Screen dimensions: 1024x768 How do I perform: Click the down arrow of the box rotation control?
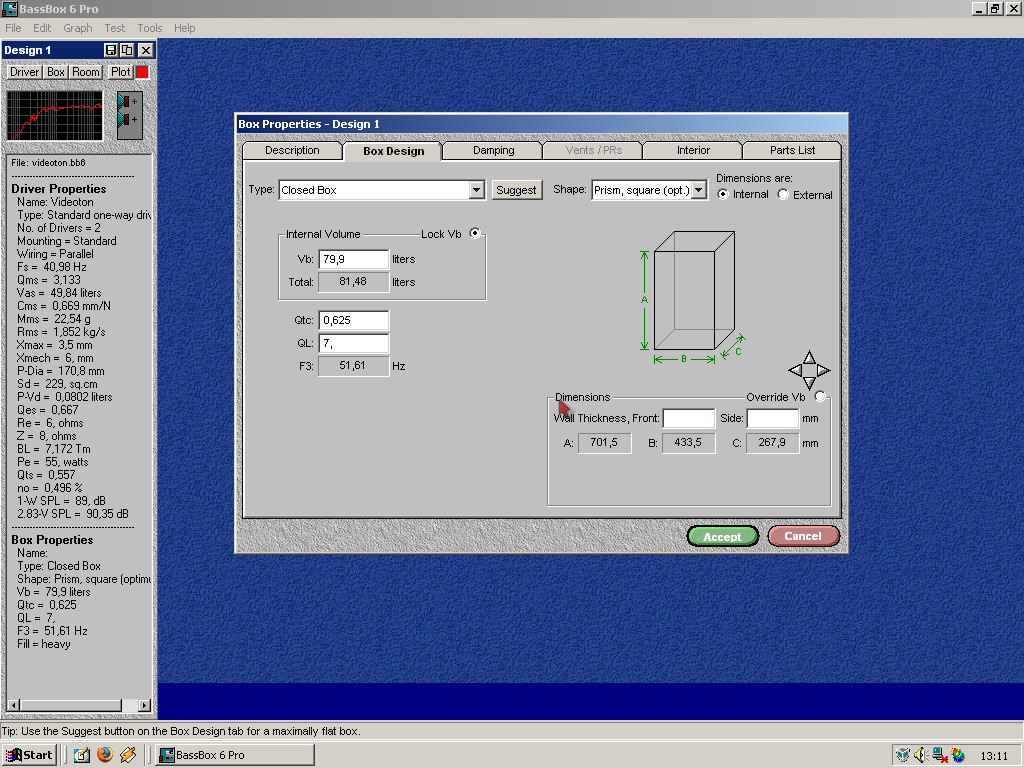click(x=809, y=383)
